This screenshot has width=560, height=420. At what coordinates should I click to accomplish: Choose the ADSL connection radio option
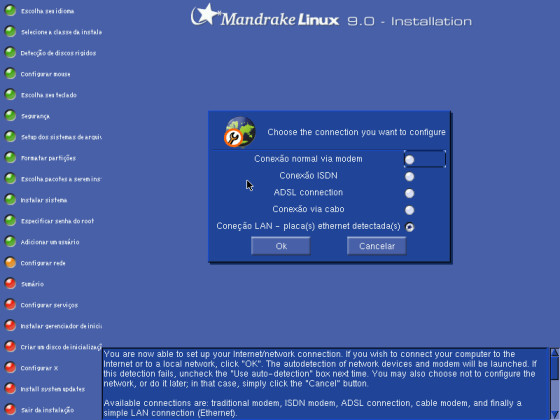coord(410,193)
